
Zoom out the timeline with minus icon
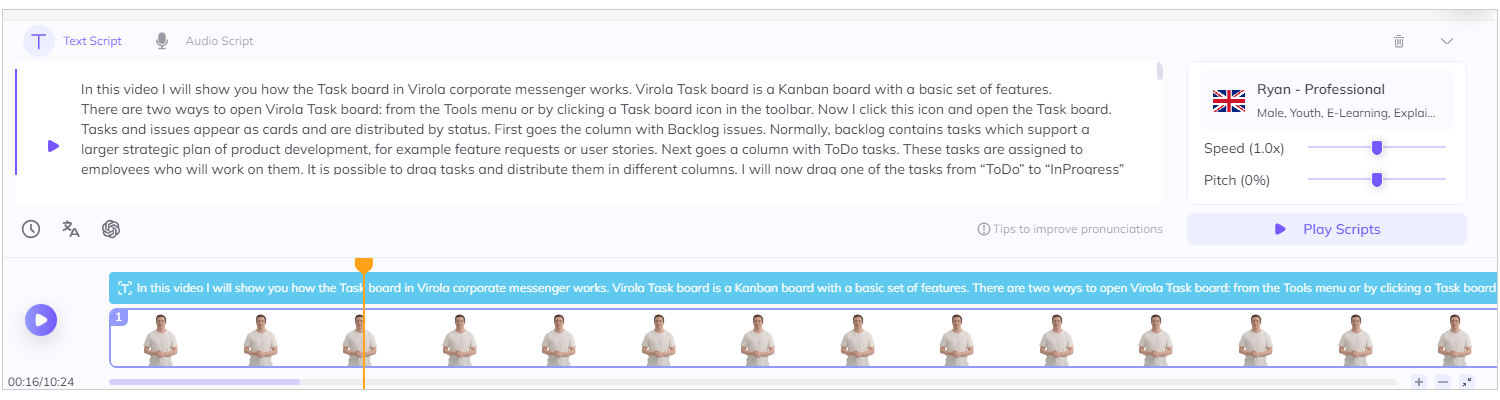click(x=1443, y=382)
